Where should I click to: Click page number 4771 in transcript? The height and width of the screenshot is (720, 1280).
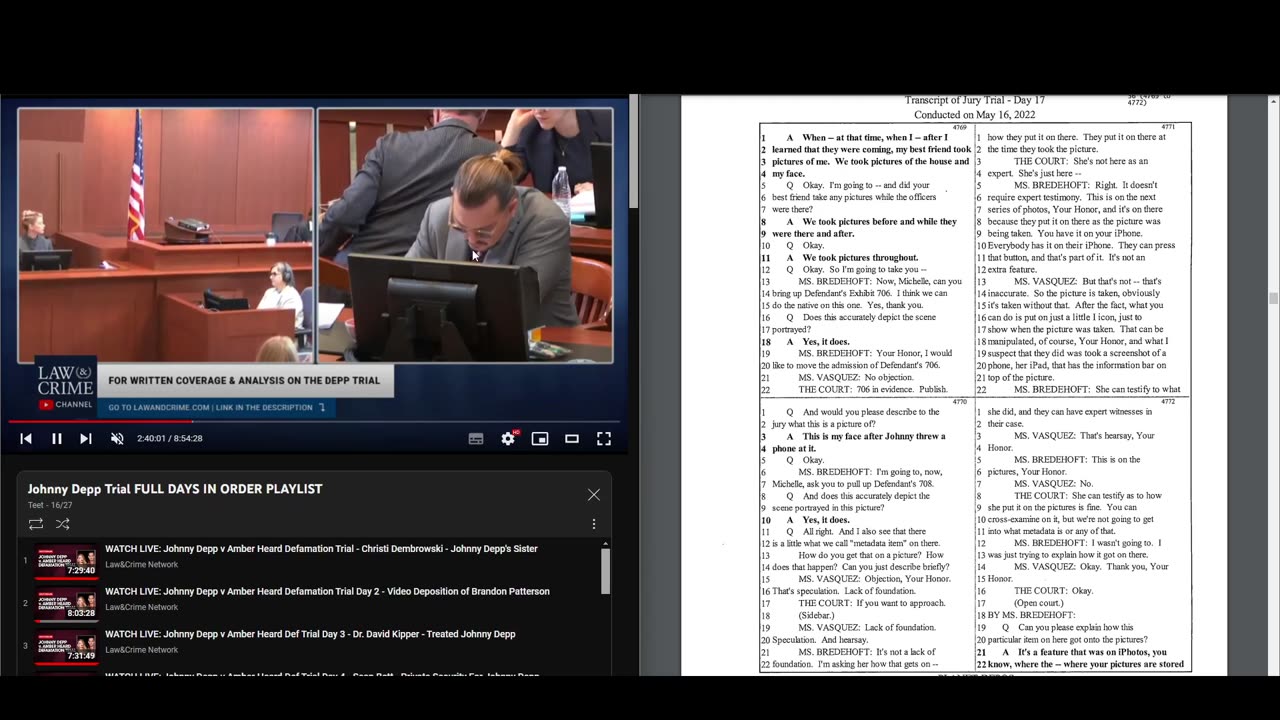coord(1167,127)
